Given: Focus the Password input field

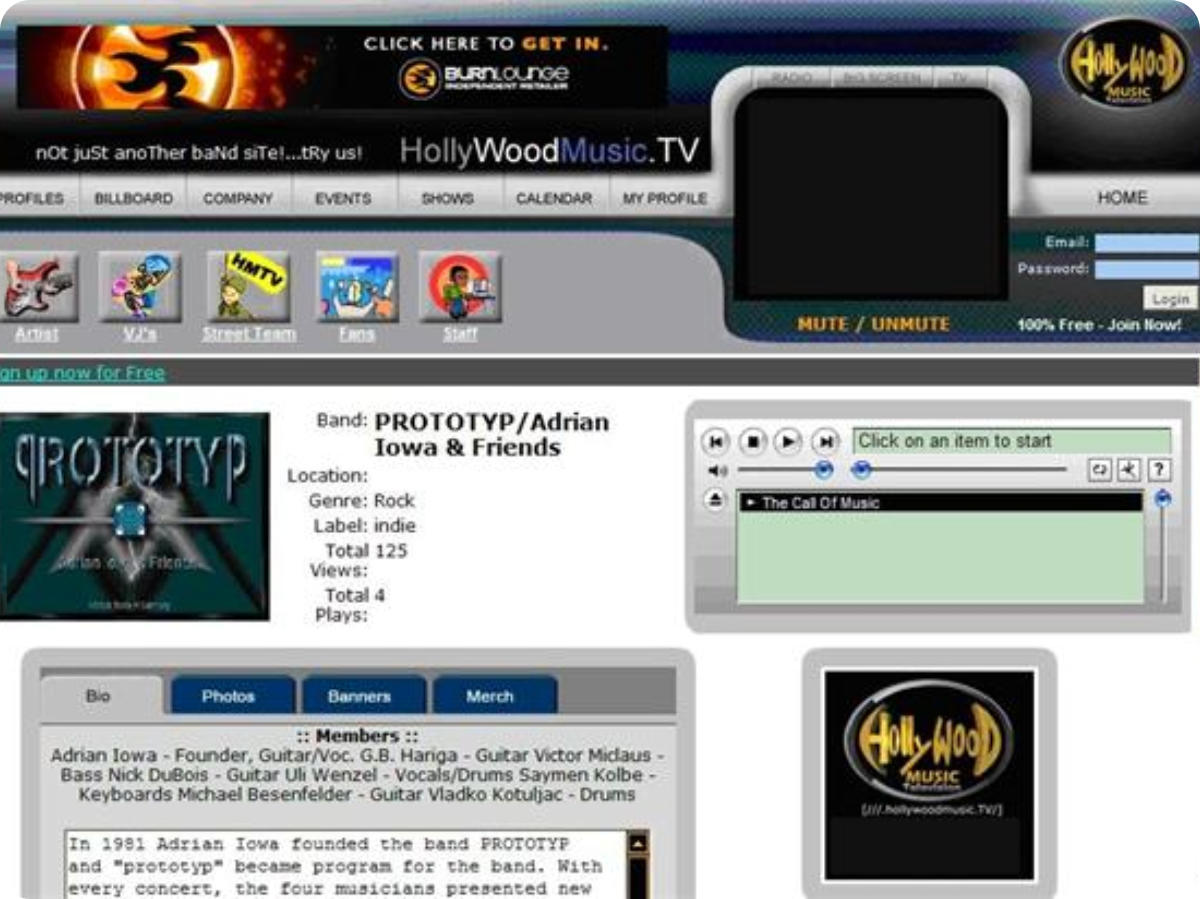Looking at the screenshot, I should tap(1146, 270).
